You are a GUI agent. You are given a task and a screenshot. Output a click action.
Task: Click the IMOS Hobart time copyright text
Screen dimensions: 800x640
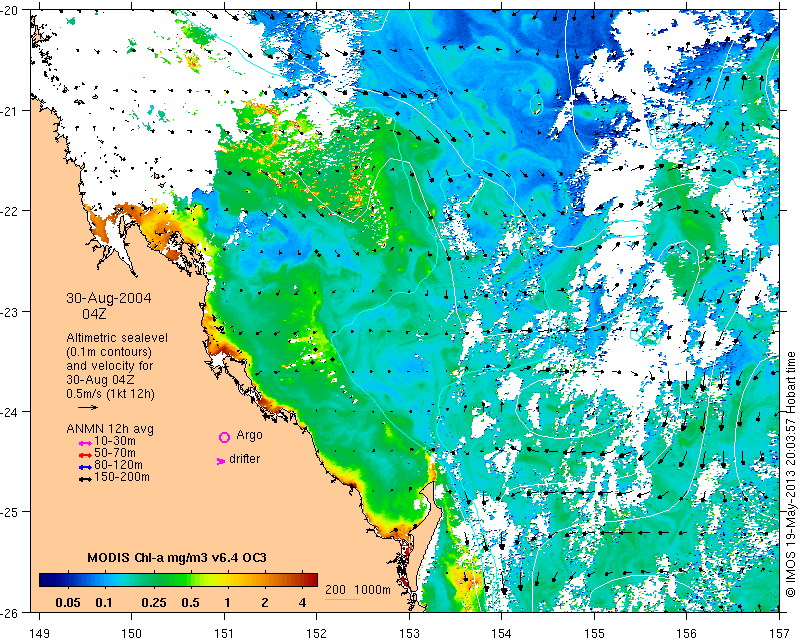coord(791,474)
